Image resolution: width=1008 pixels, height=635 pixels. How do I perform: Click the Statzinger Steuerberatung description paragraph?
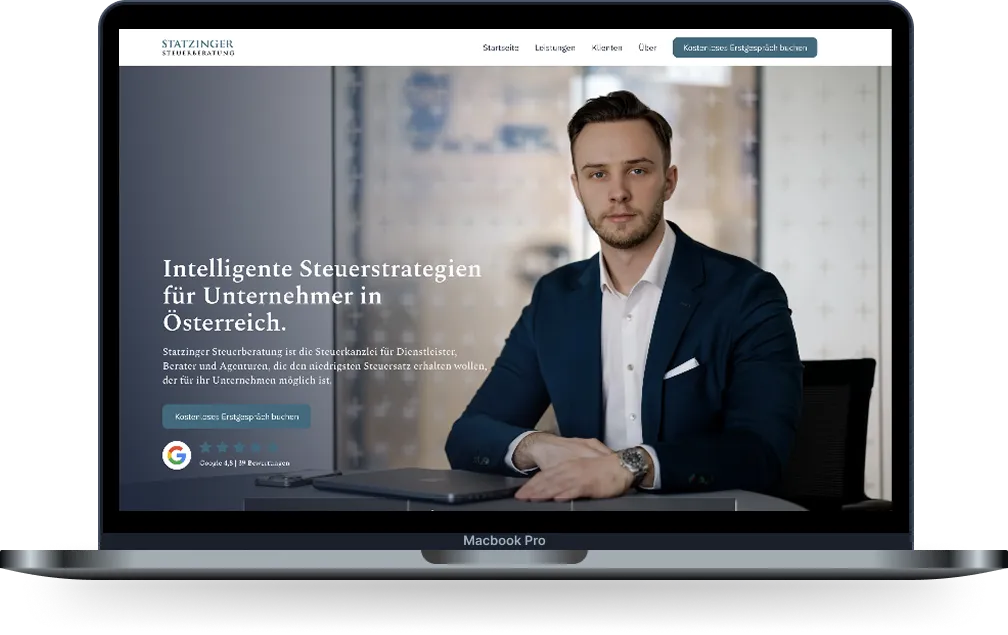[325, 366]
